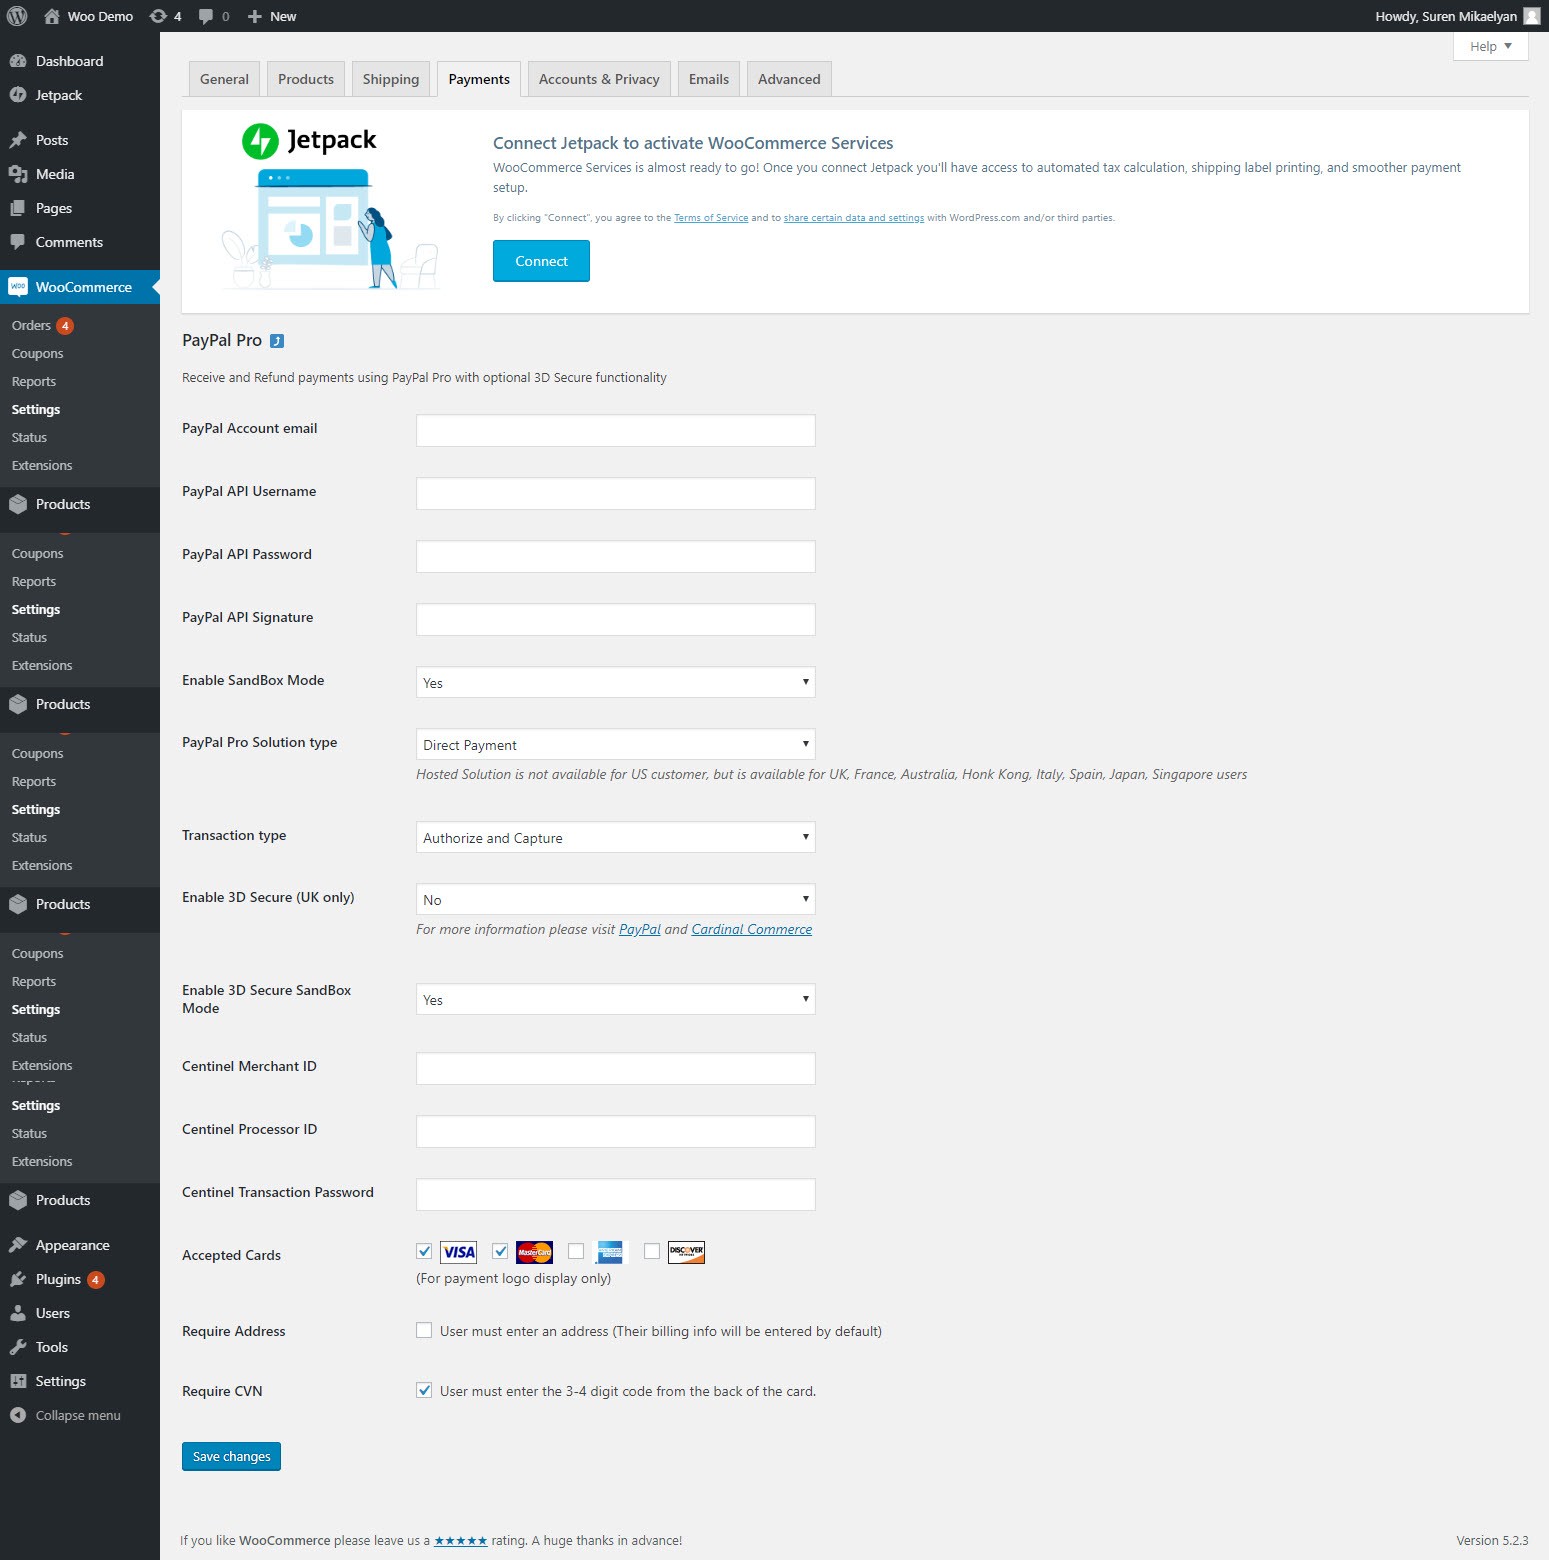Check the American Express card checkbox
This screenshot has height=1560, width=1549.
point(576,1251)
